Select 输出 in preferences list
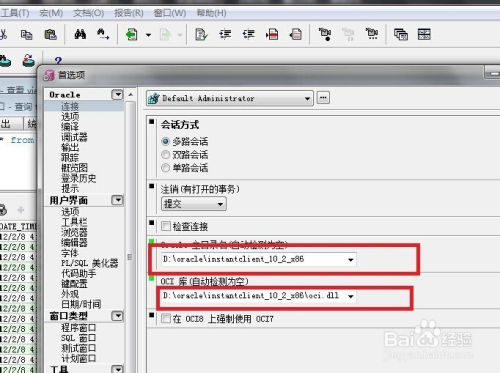 pos(70,147)
